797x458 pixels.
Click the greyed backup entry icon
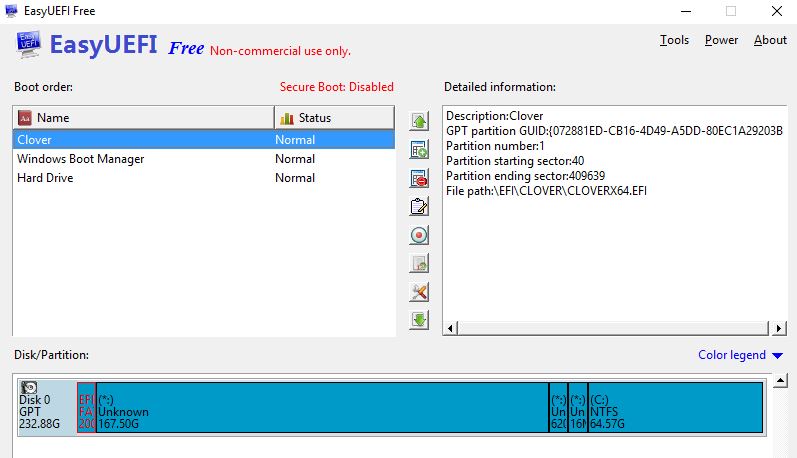click(x=419, y=263)
